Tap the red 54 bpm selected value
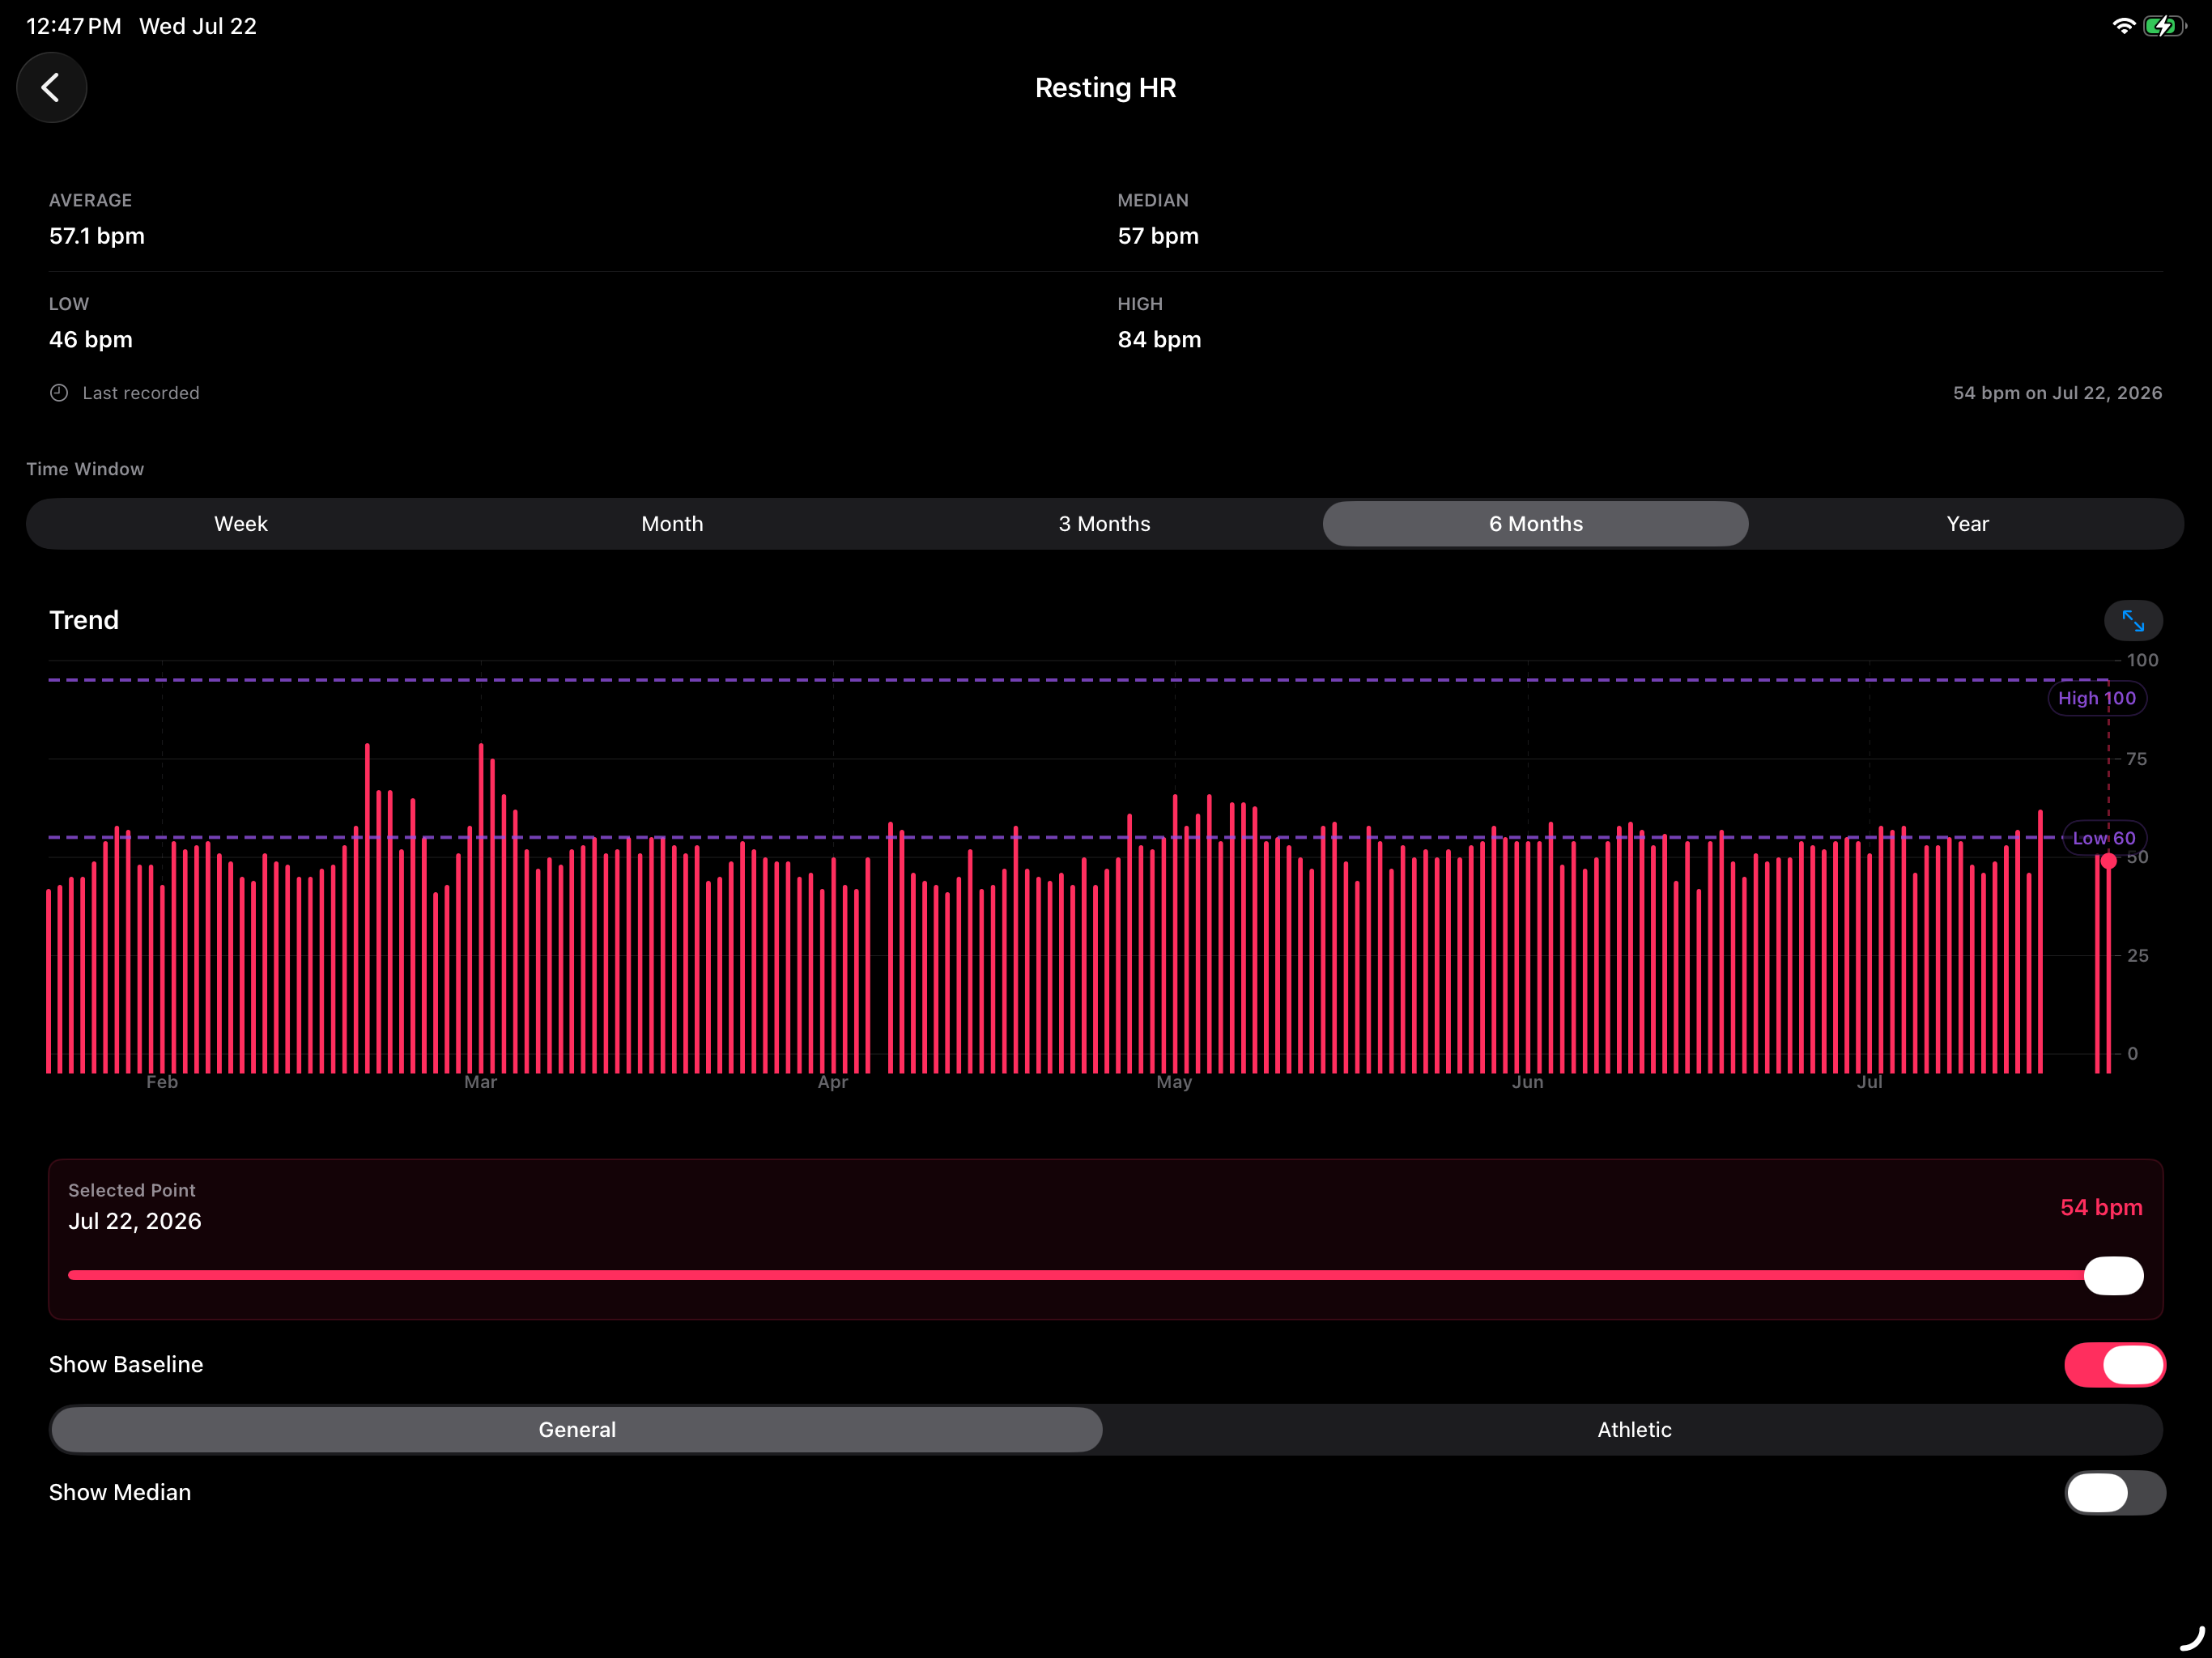The image size is (2212, 1658). tap(2101, 1207)
